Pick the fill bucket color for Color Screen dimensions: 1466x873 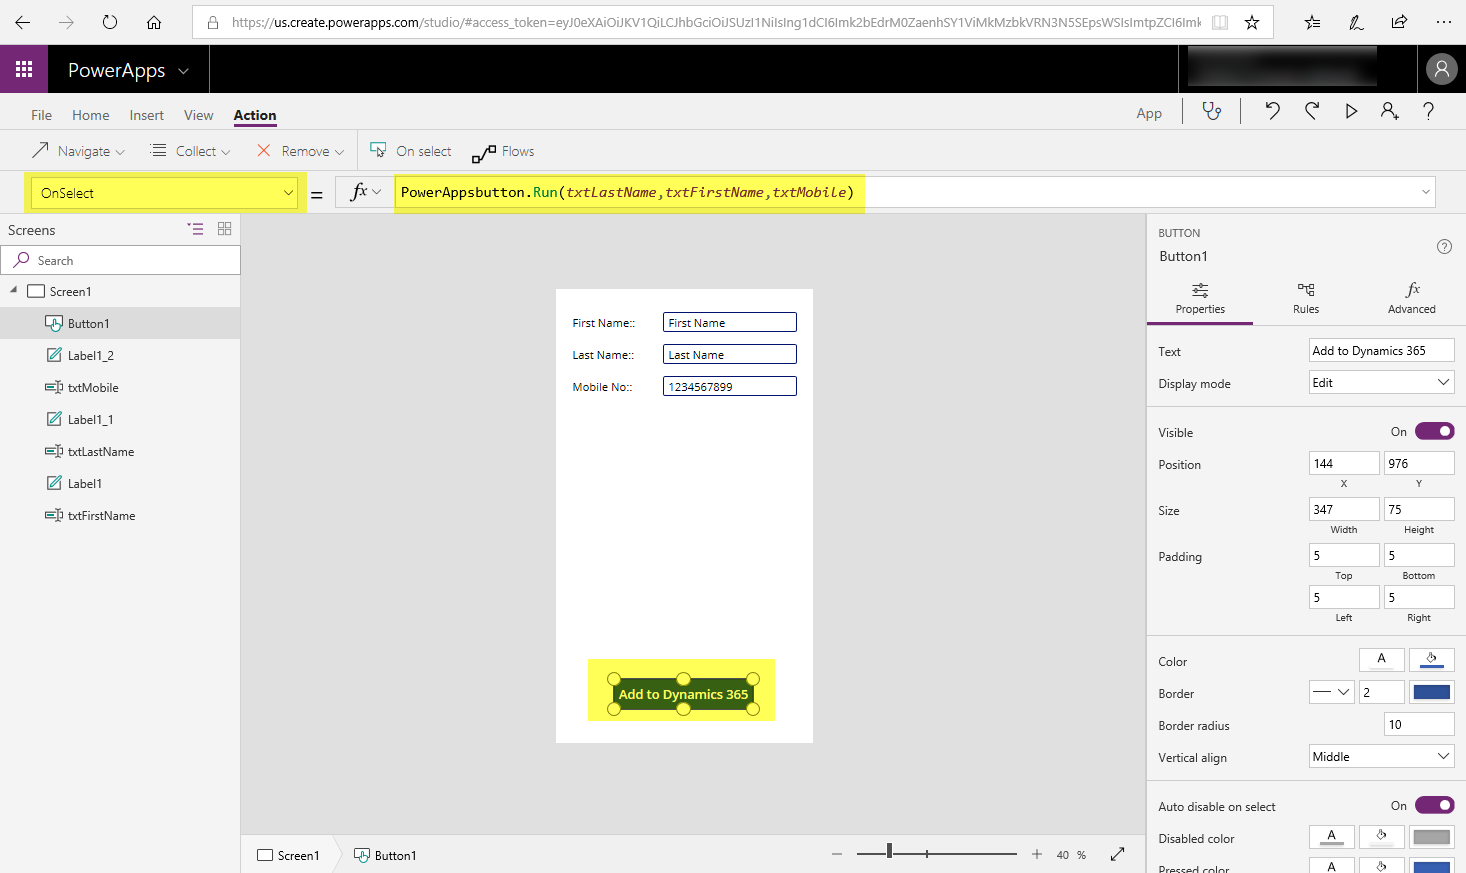point(1431,660)
